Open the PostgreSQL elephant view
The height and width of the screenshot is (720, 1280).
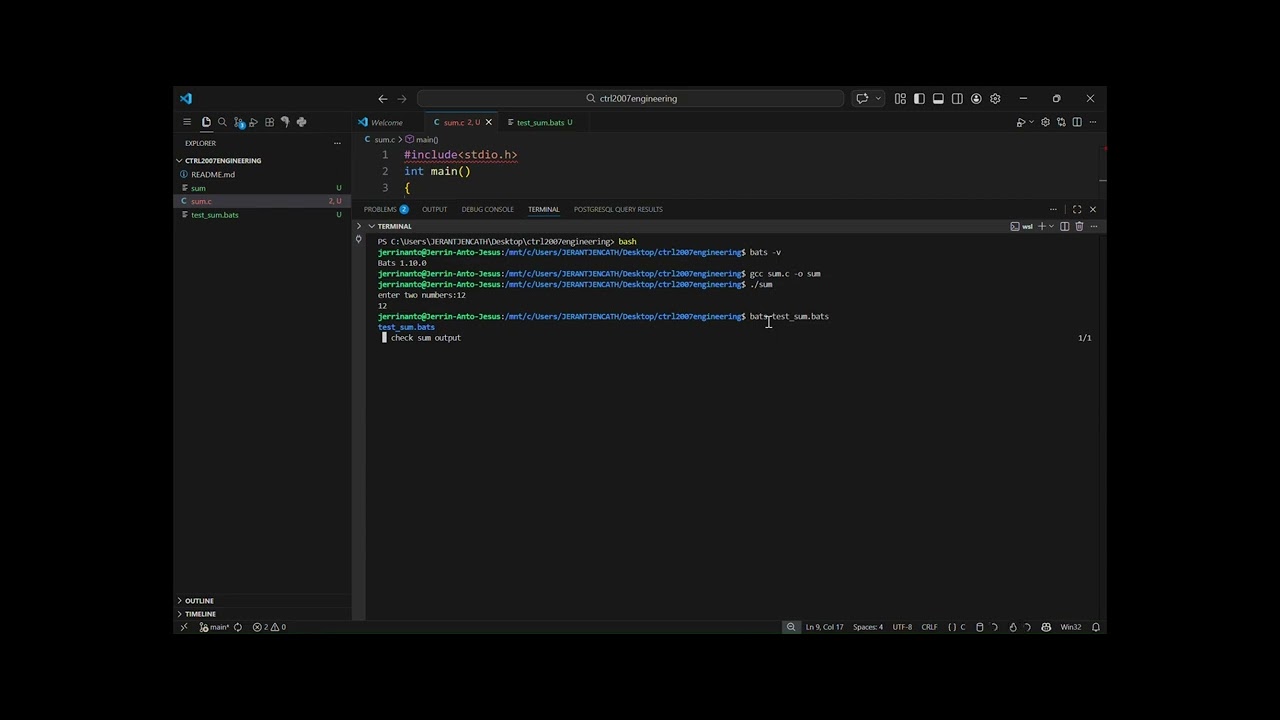pos(285,122)
